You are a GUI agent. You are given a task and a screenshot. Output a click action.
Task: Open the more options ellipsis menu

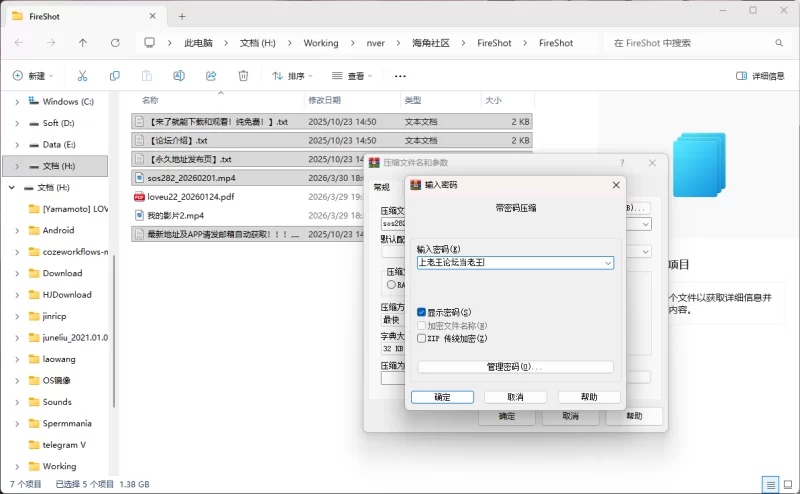pos(400,76)
